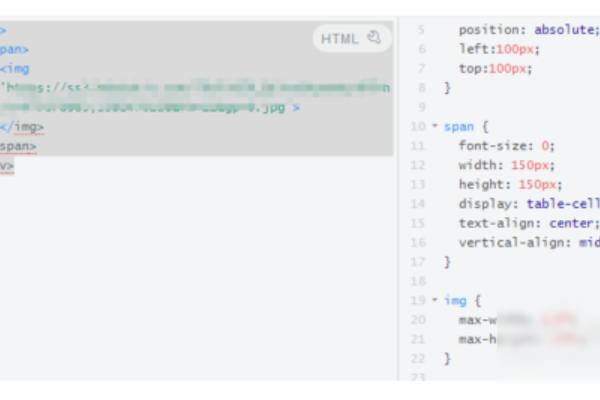Click the HTML language label
The height and width of the screenshot is (400, 600).
coord(339,39)
